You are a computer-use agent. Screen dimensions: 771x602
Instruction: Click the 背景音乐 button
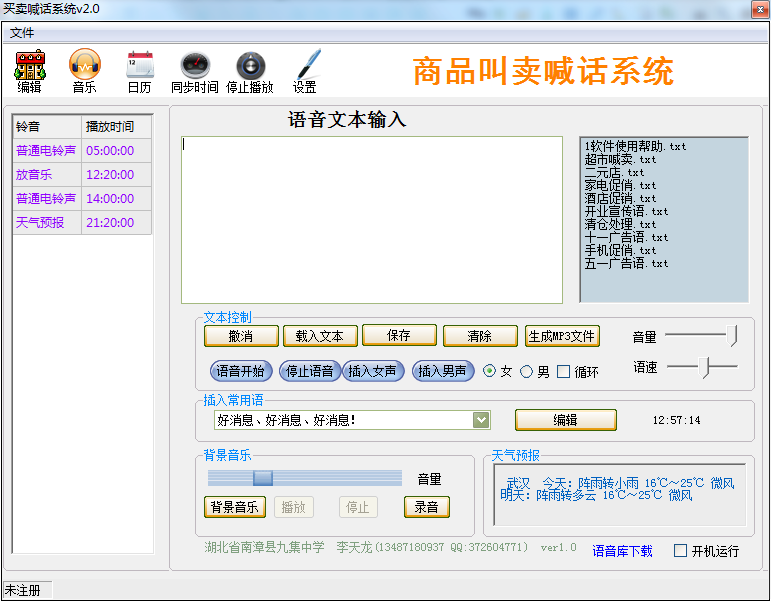pyautogui.click(x=235, y=507)
